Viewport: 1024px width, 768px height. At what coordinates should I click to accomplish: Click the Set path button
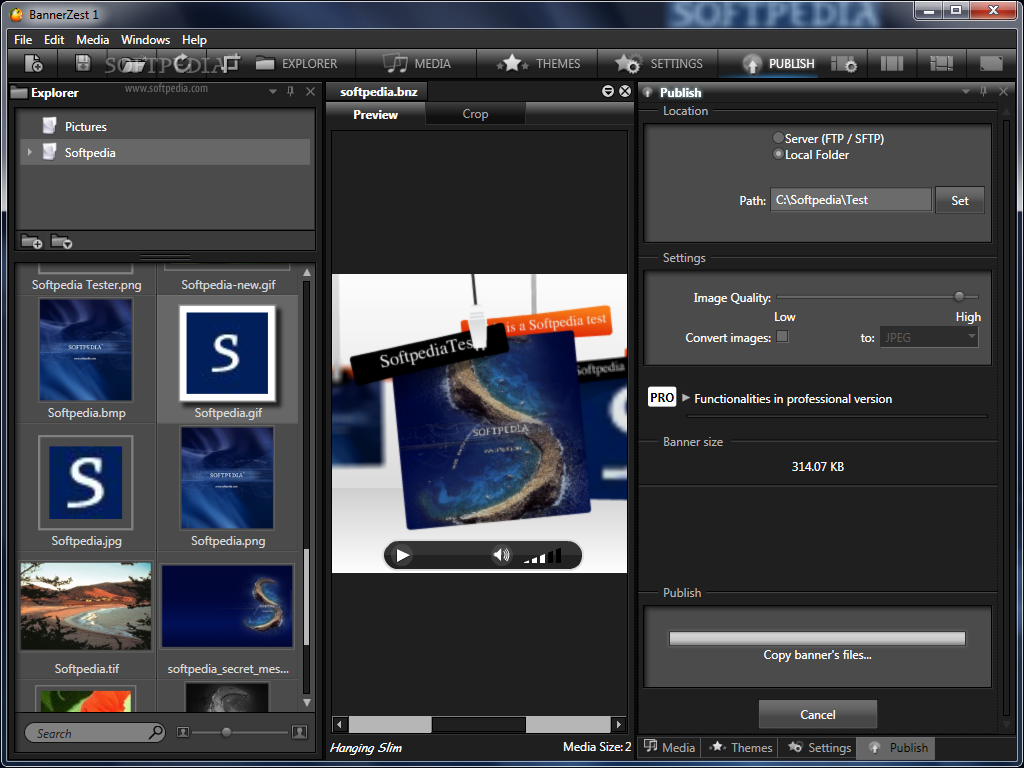click(959, 200)
